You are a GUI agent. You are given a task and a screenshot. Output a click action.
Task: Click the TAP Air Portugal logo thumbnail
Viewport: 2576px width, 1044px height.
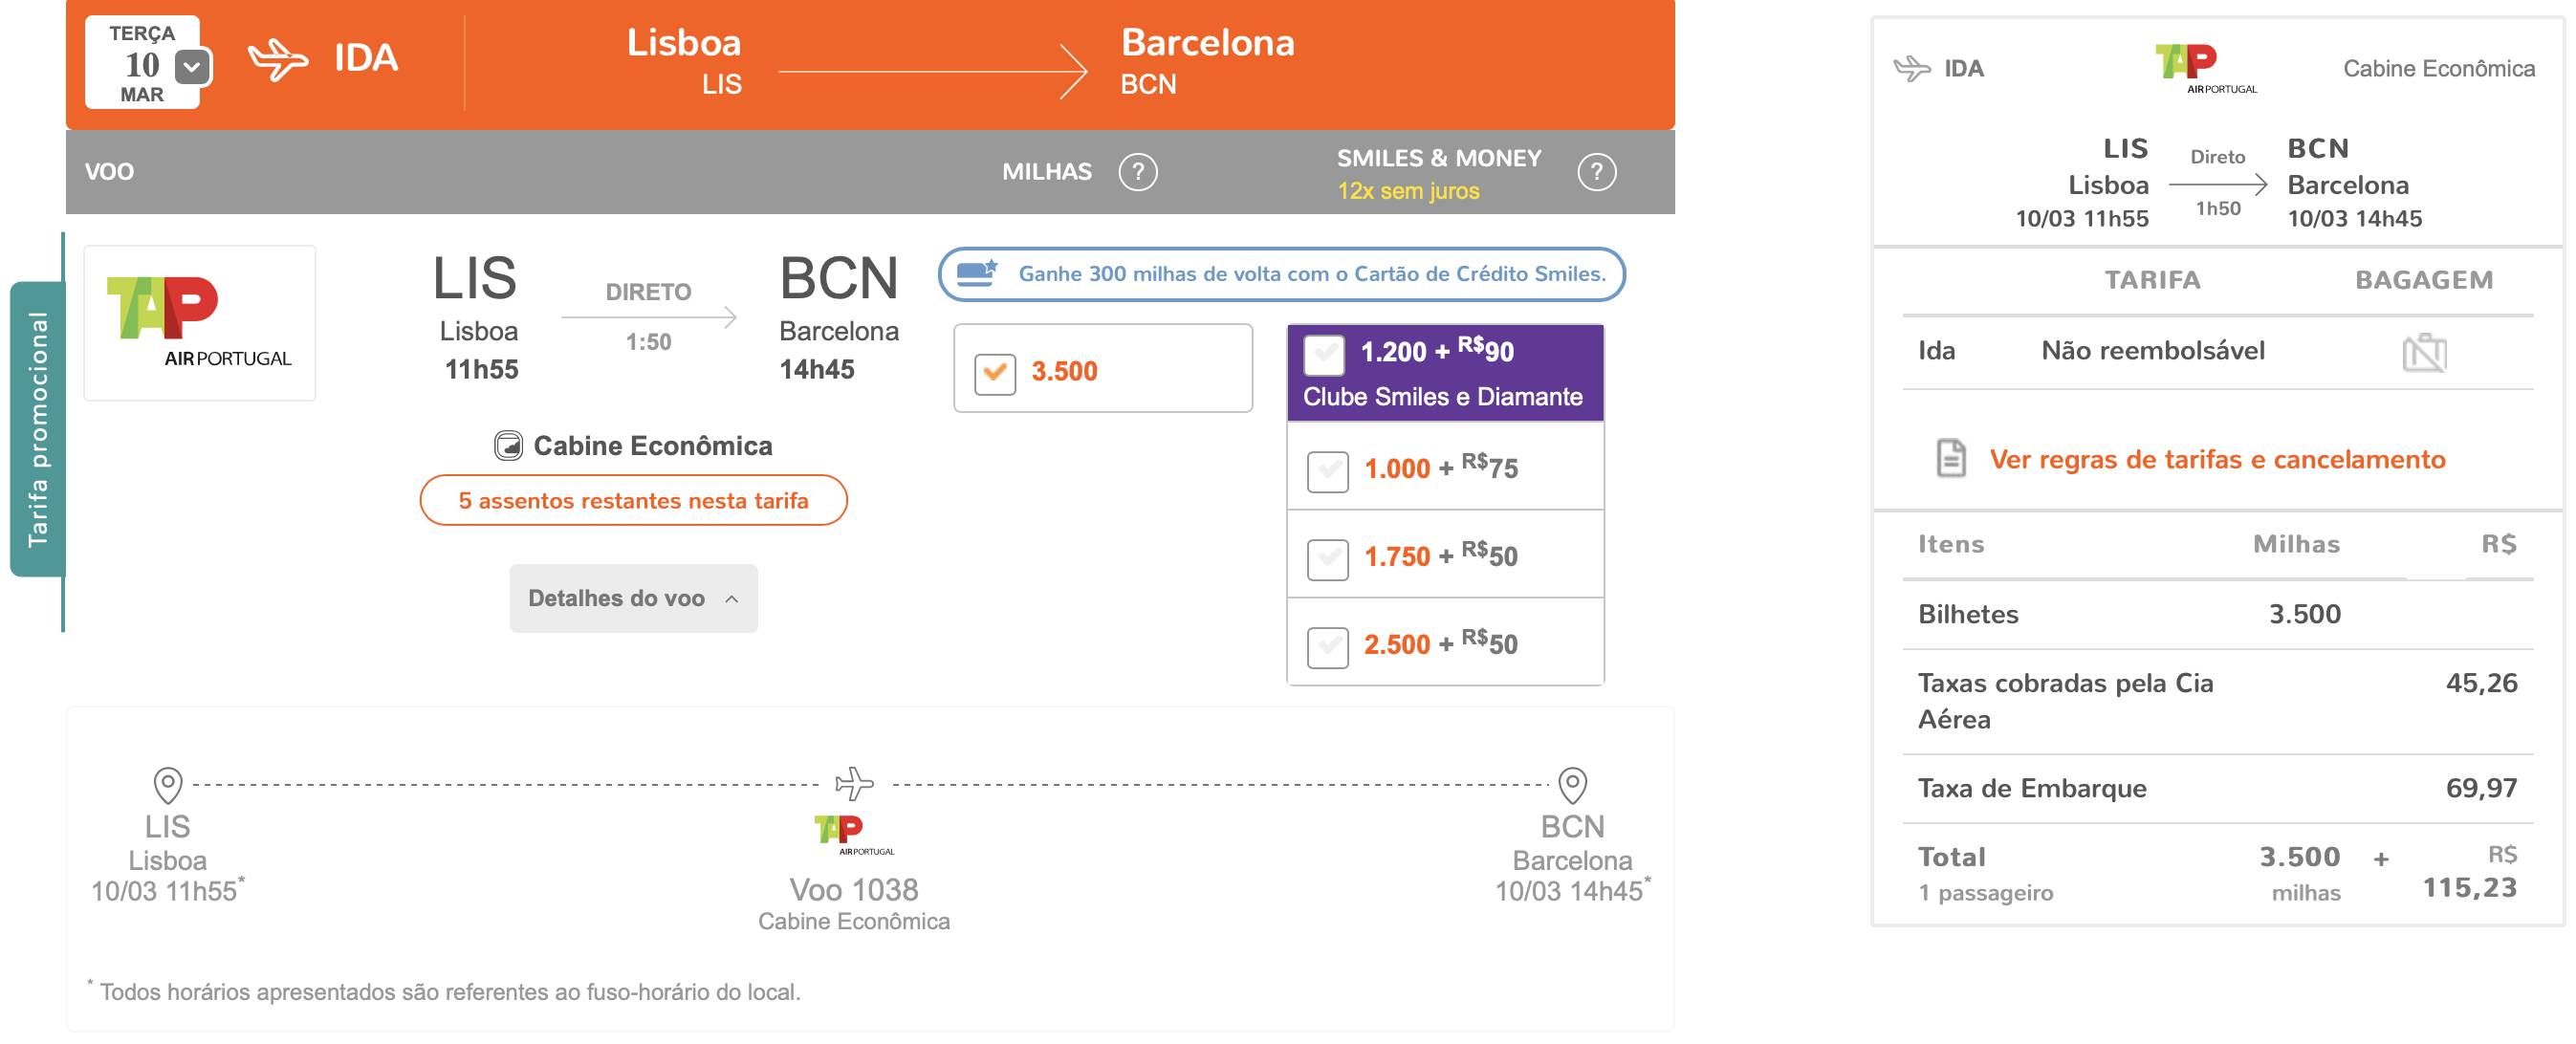pos(200,323)
